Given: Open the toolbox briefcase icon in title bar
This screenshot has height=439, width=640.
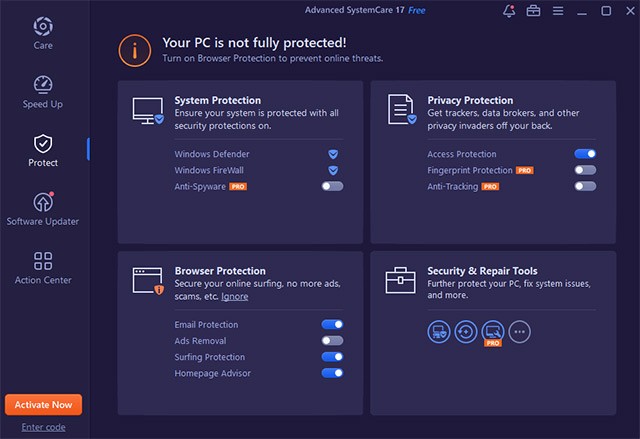Looking at the screenshot, I should pos(533,11).
